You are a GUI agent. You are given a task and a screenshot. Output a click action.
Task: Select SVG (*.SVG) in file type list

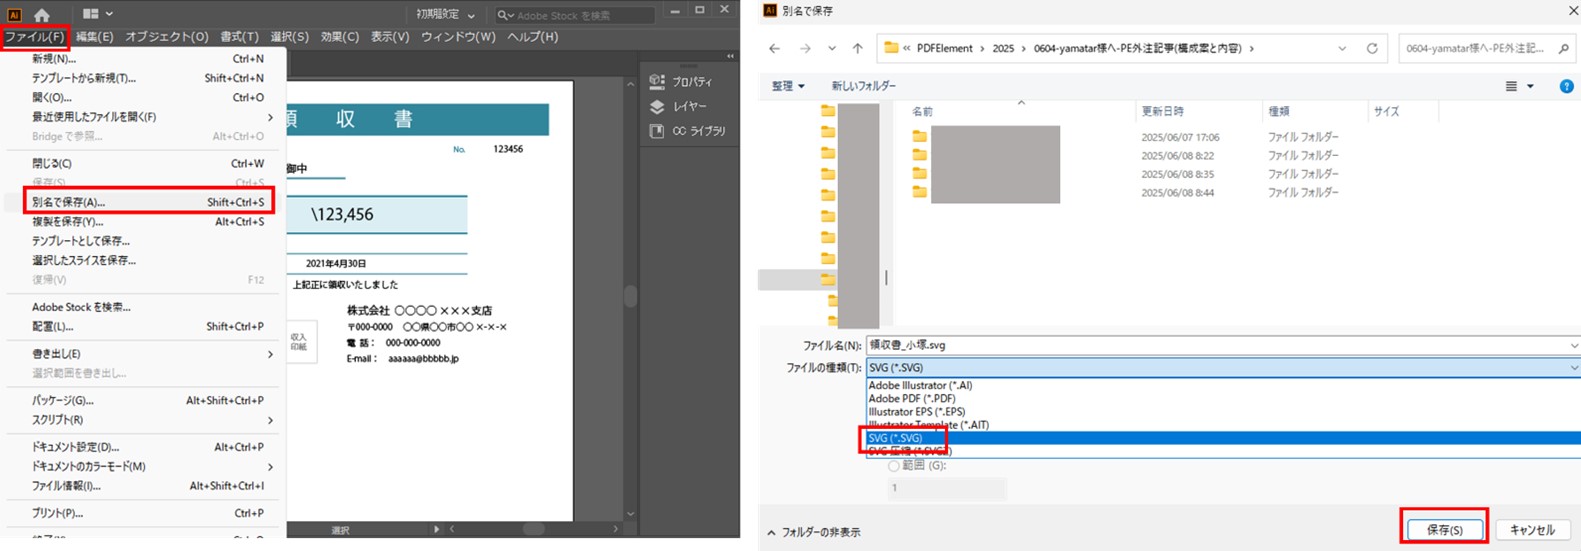[1223, 439]
